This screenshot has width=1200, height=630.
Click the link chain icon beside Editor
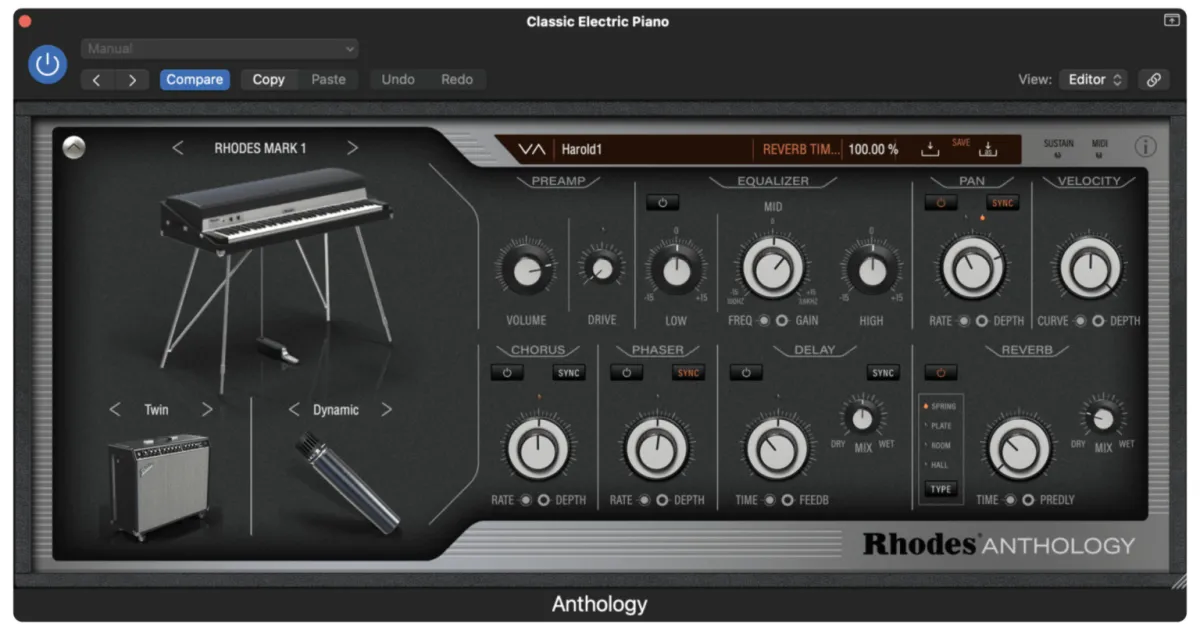(1154, 80)
